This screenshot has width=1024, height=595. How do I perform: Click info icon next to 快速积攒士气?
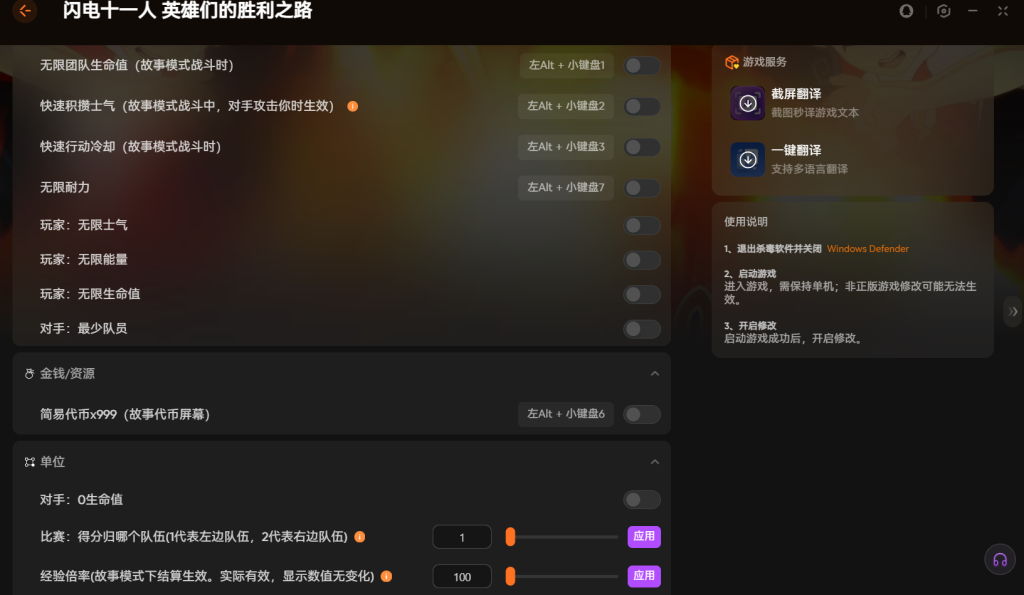[353, 106]
